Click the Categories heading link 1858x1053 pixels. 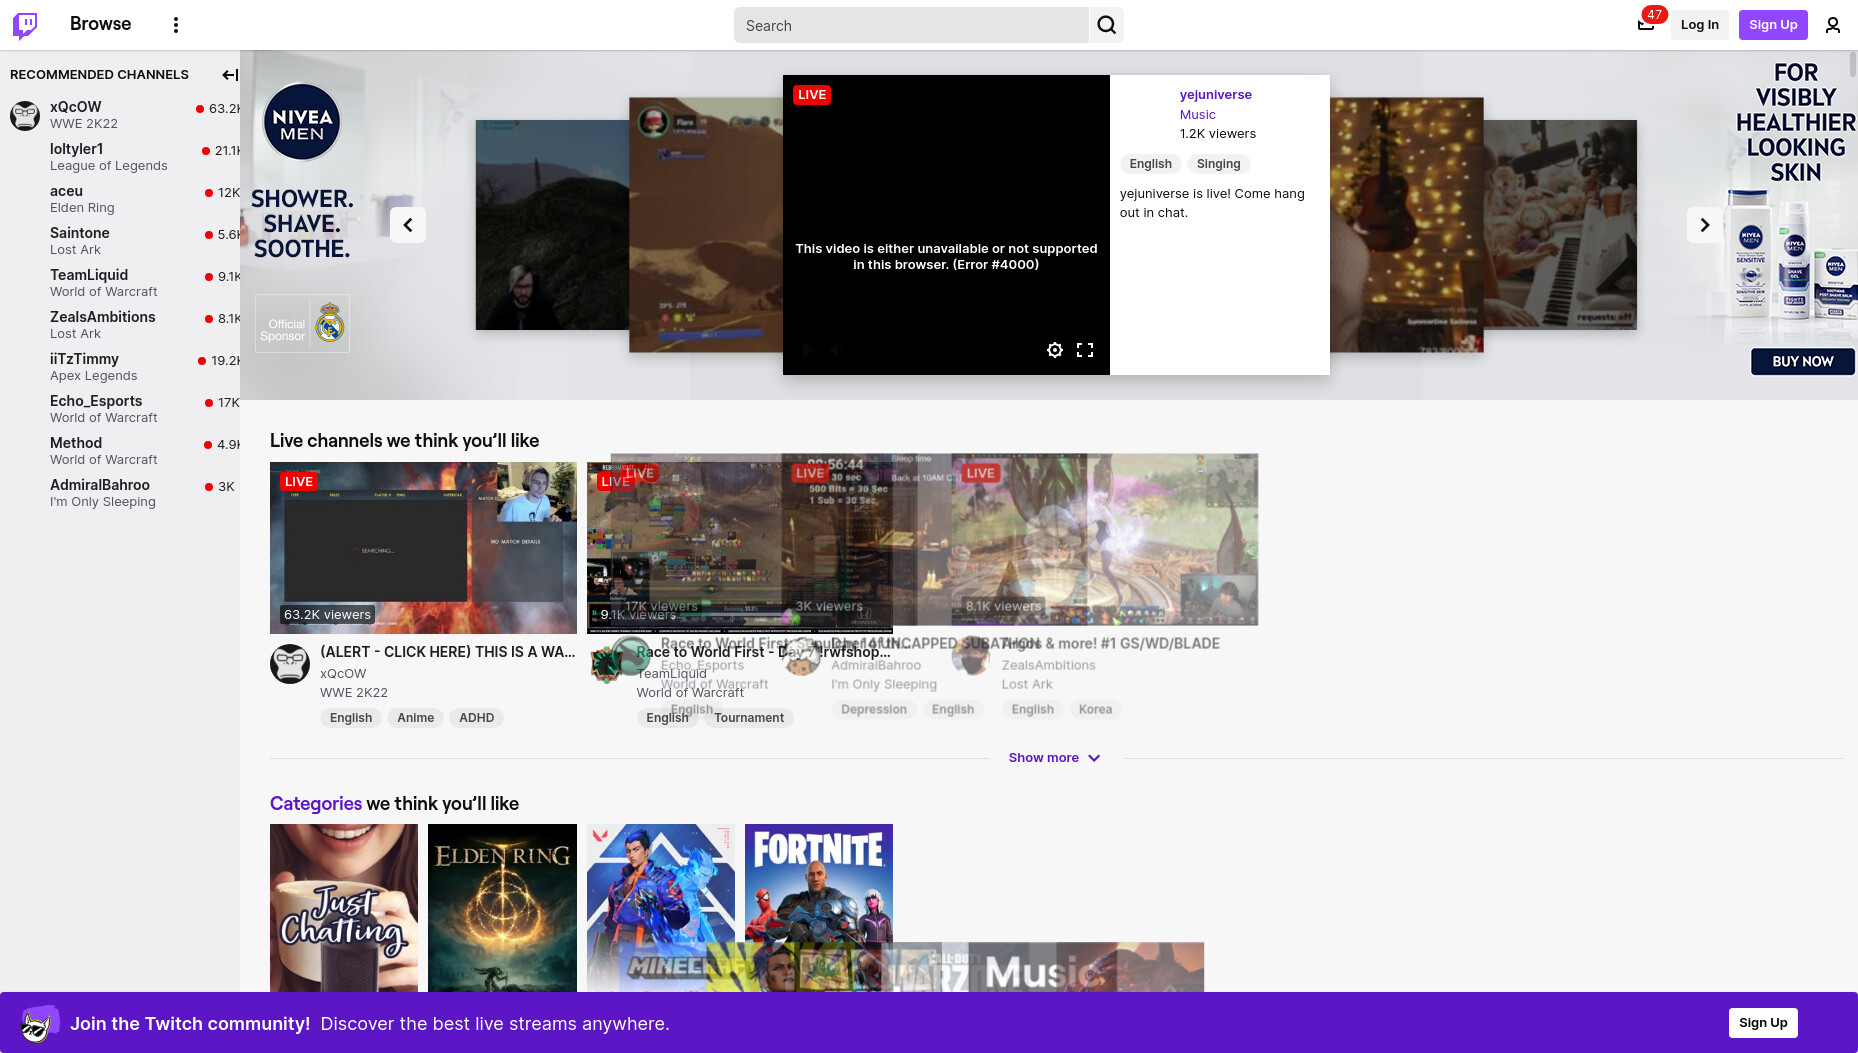(316, 804)
